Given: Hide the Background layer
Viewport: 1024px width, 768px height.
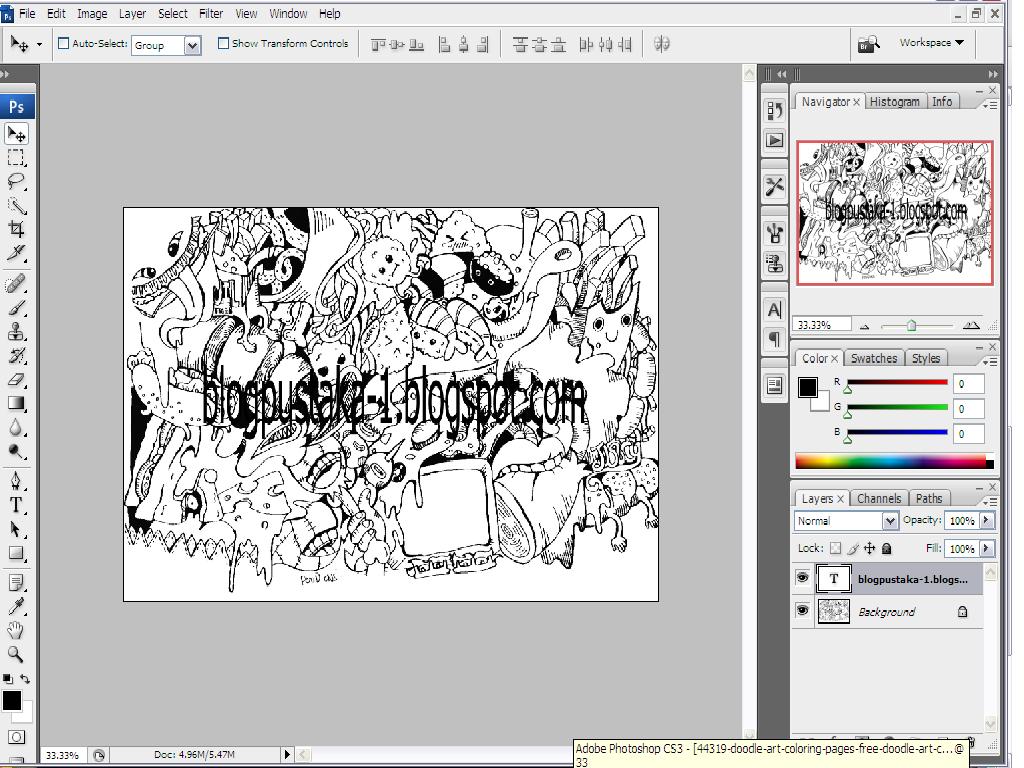Looking at the screenshot, I should tap(802, 611).
